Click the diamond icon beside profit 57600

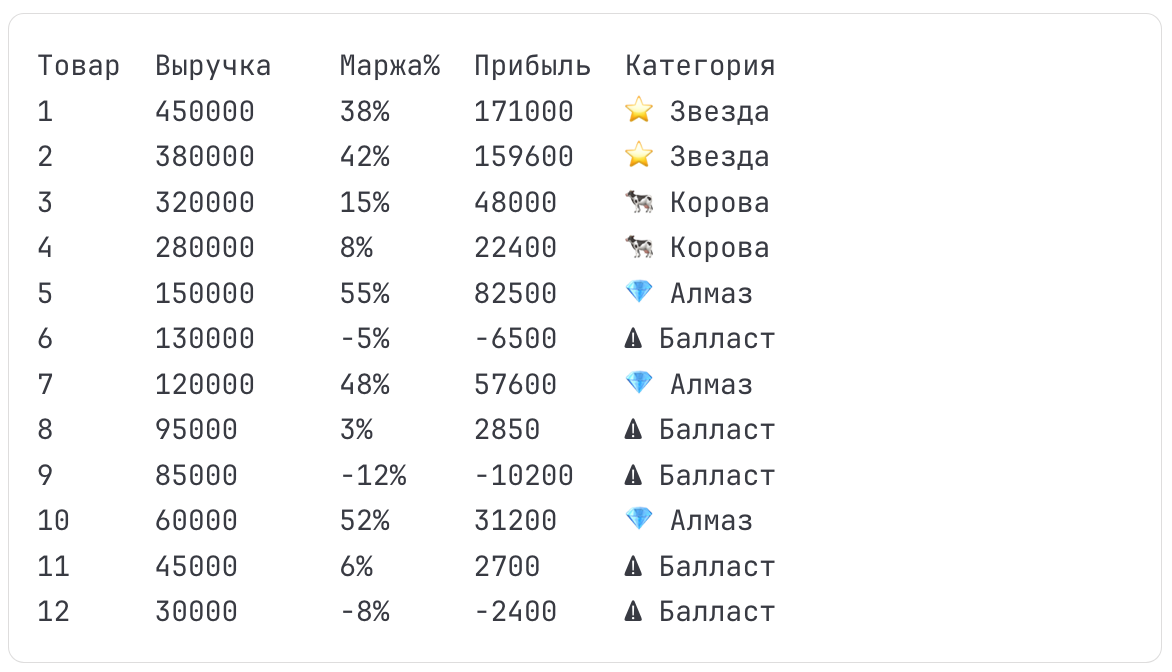tap(638, 383)
